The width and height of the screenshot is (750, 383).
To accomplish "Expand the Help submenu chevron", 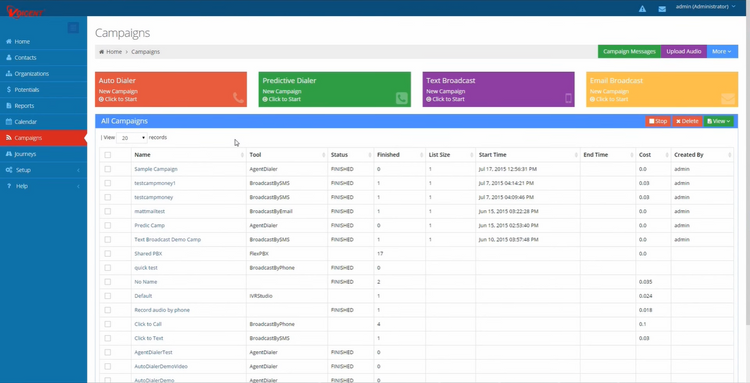I will coord(78,186).
